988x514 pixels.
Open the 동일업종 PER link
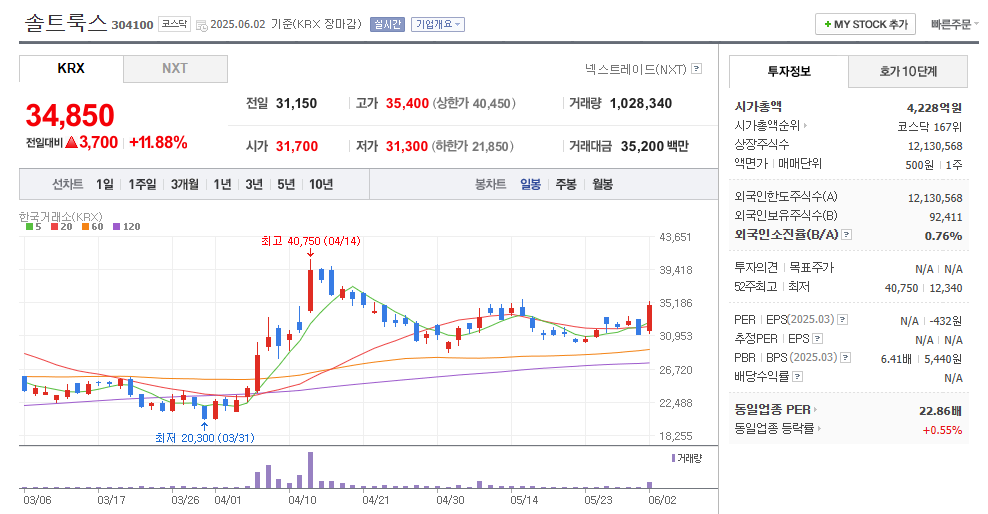(x=773, y=409)
